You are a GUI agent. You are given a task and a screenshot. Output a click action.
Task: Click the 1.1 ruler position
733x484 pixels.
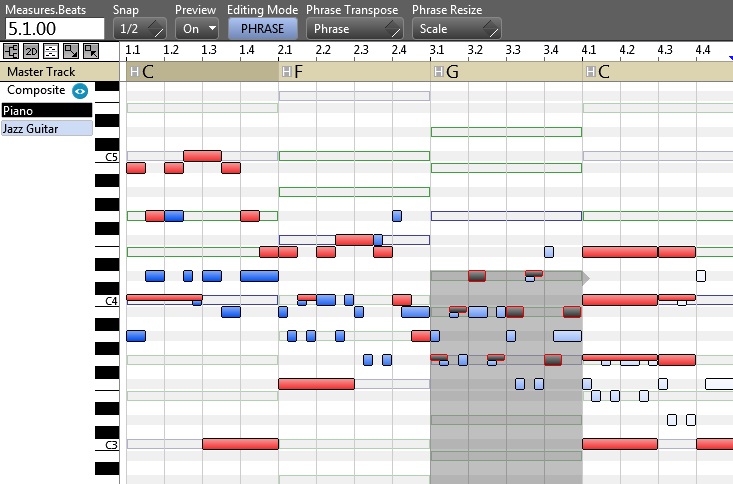pyautogui.click(x=133, y=50)
